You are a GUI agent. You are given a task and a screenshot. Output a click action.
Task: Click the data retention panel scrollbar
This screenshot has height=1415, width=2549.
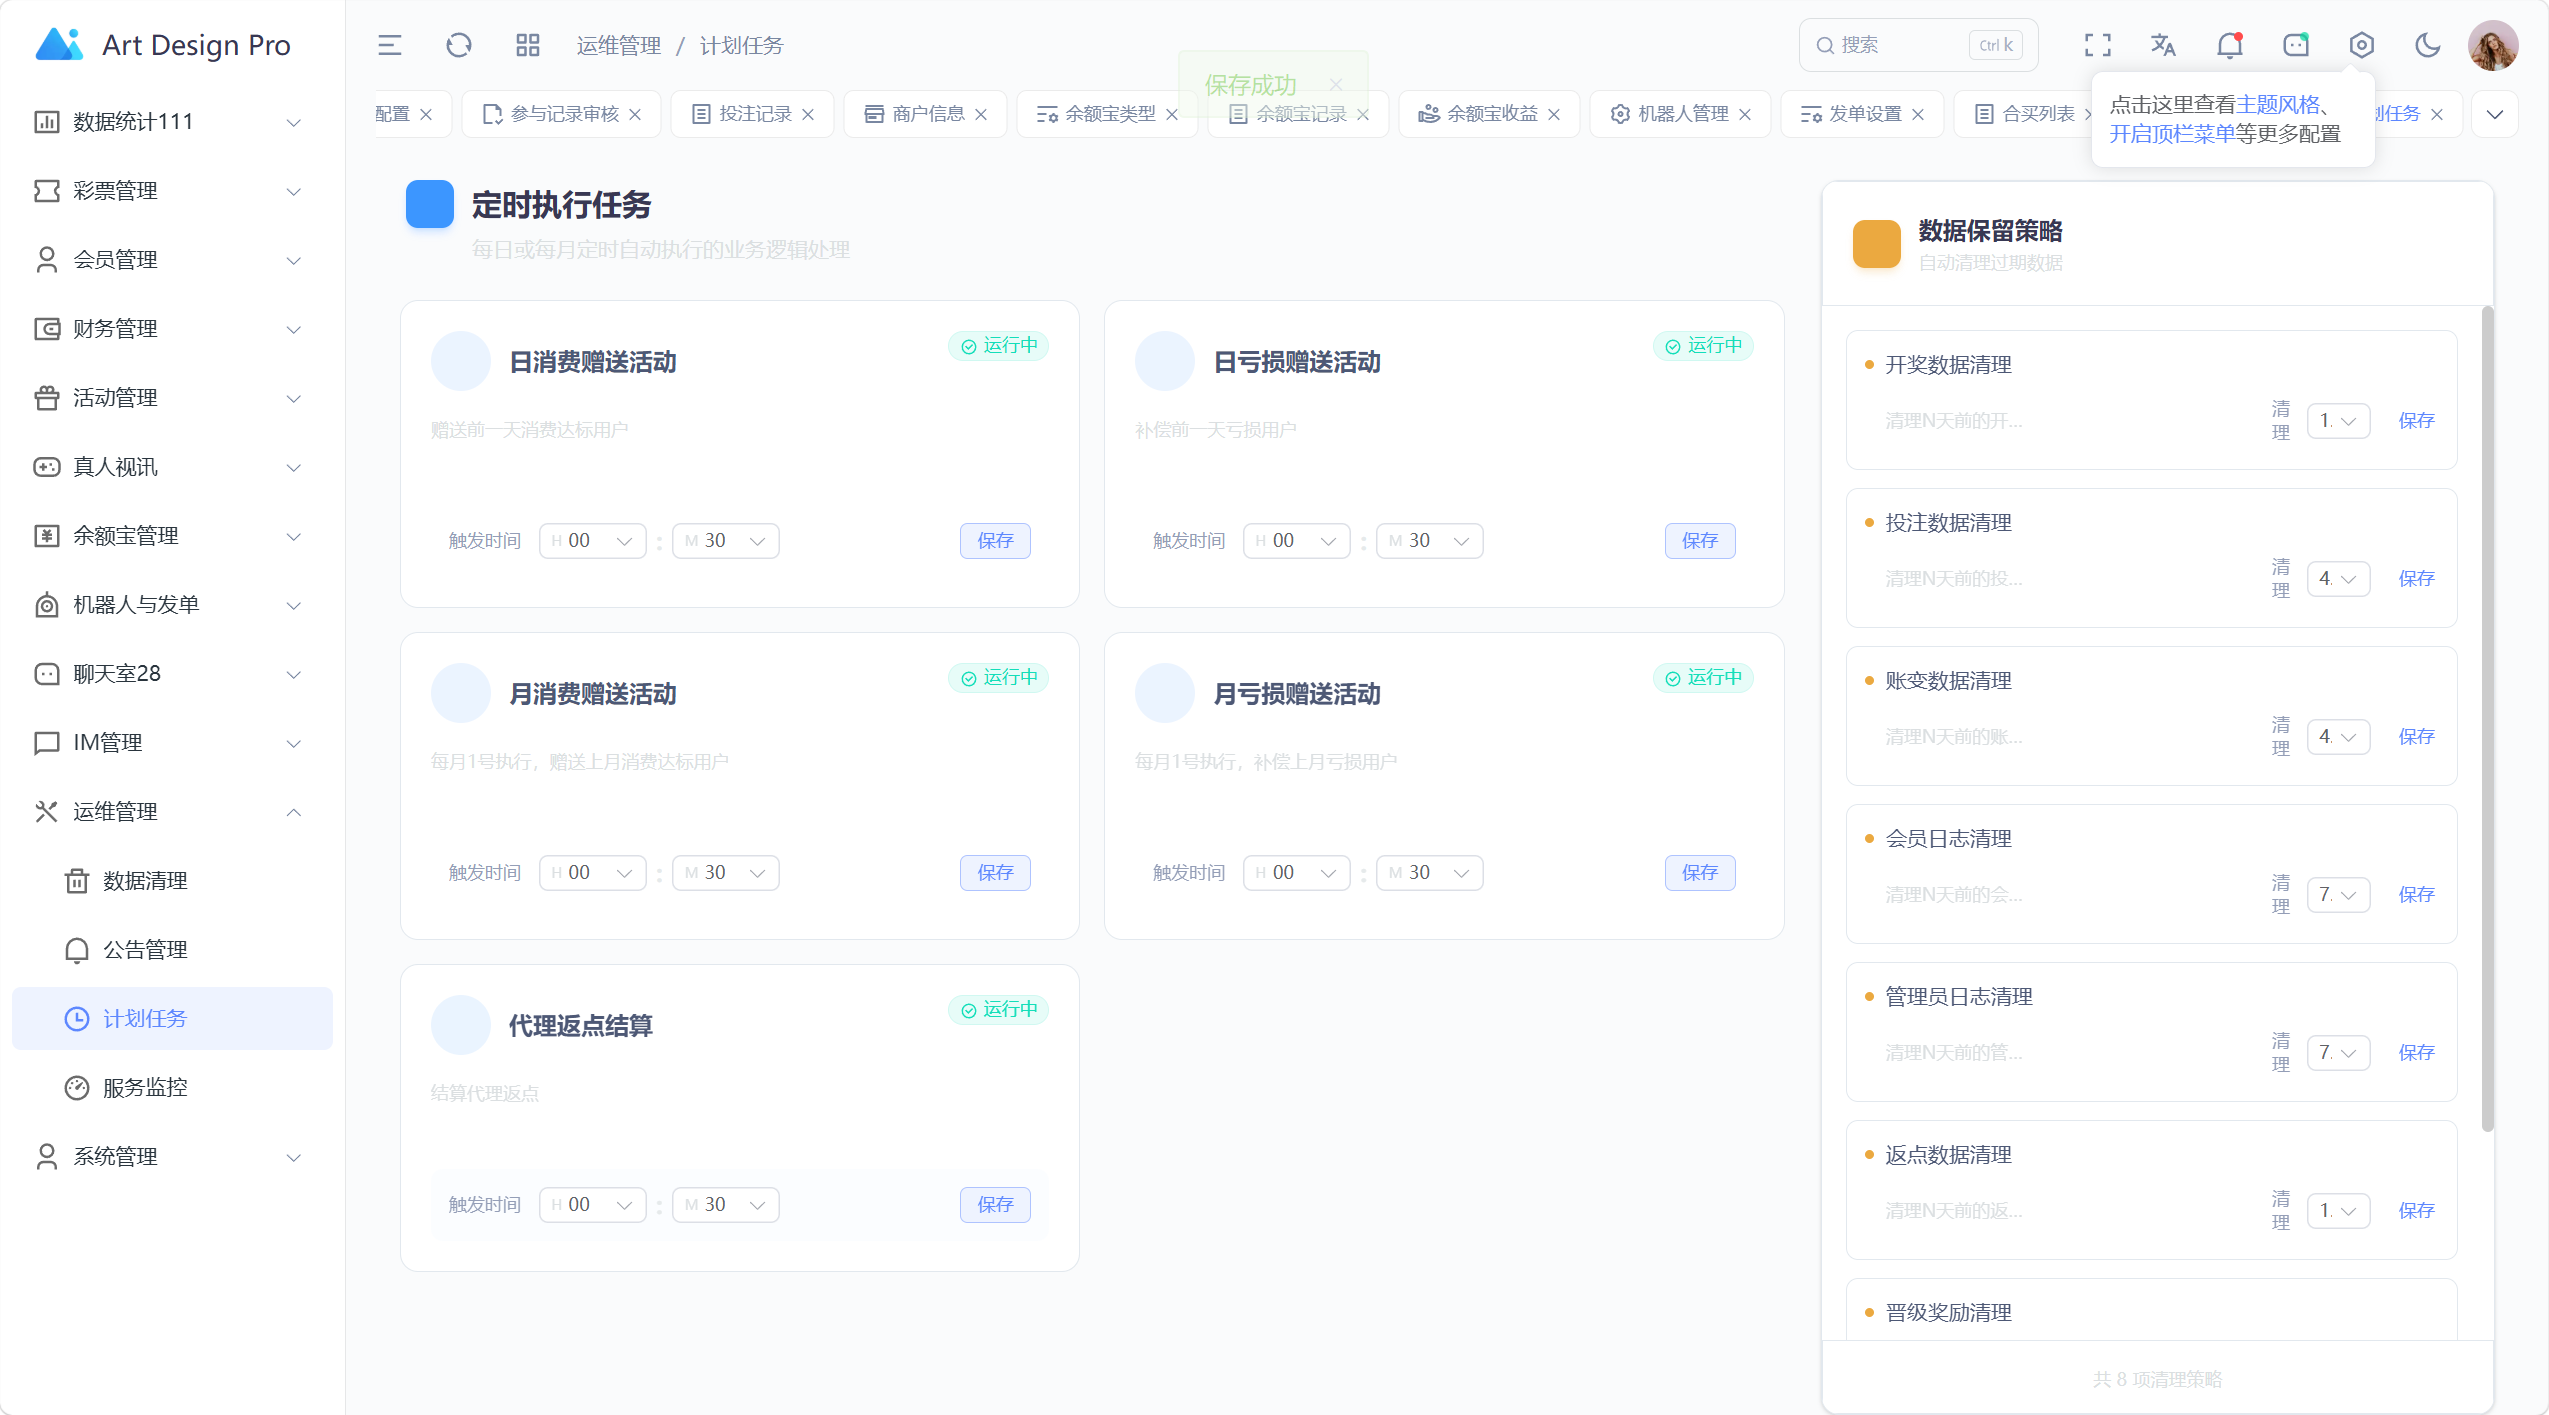2487,720
